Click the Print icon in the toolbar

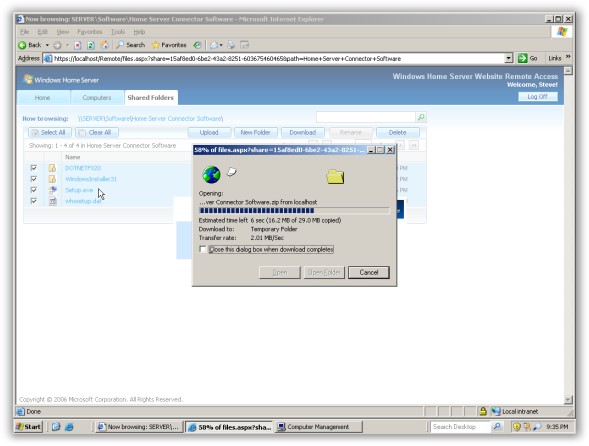click(231, 45)
